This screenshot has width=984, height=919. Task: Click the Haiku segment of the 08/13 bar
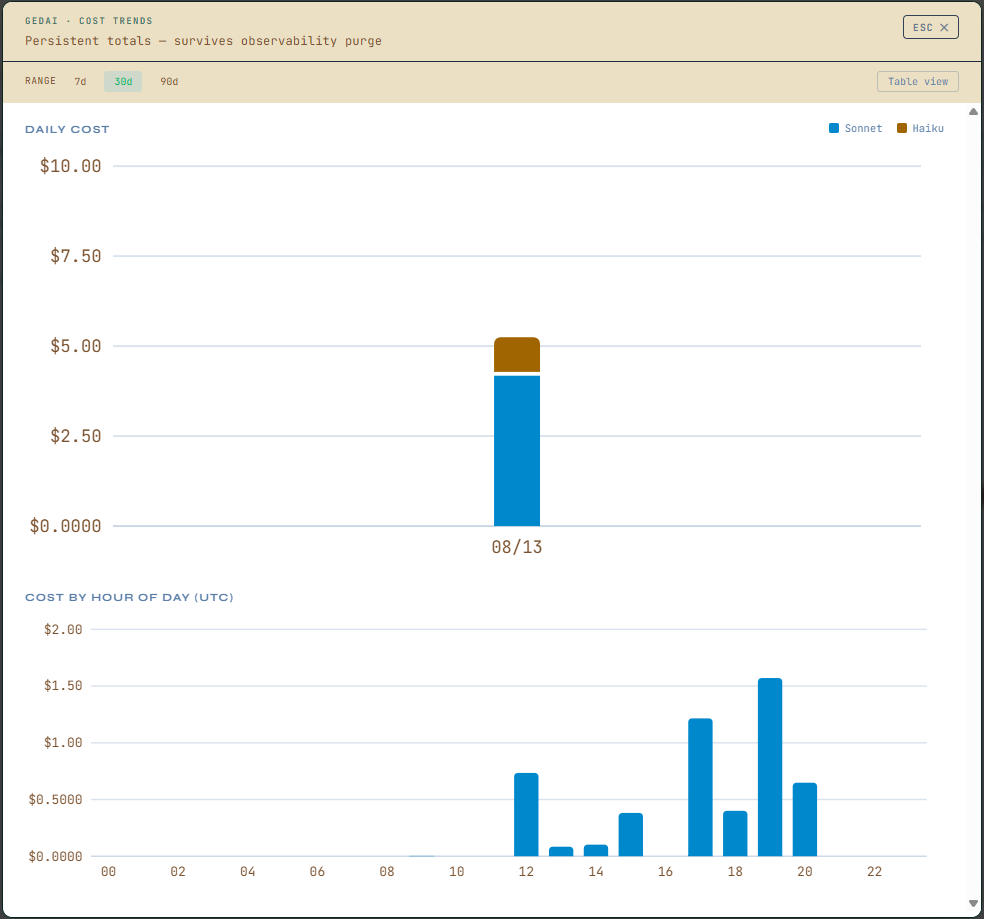pos(516,355)
